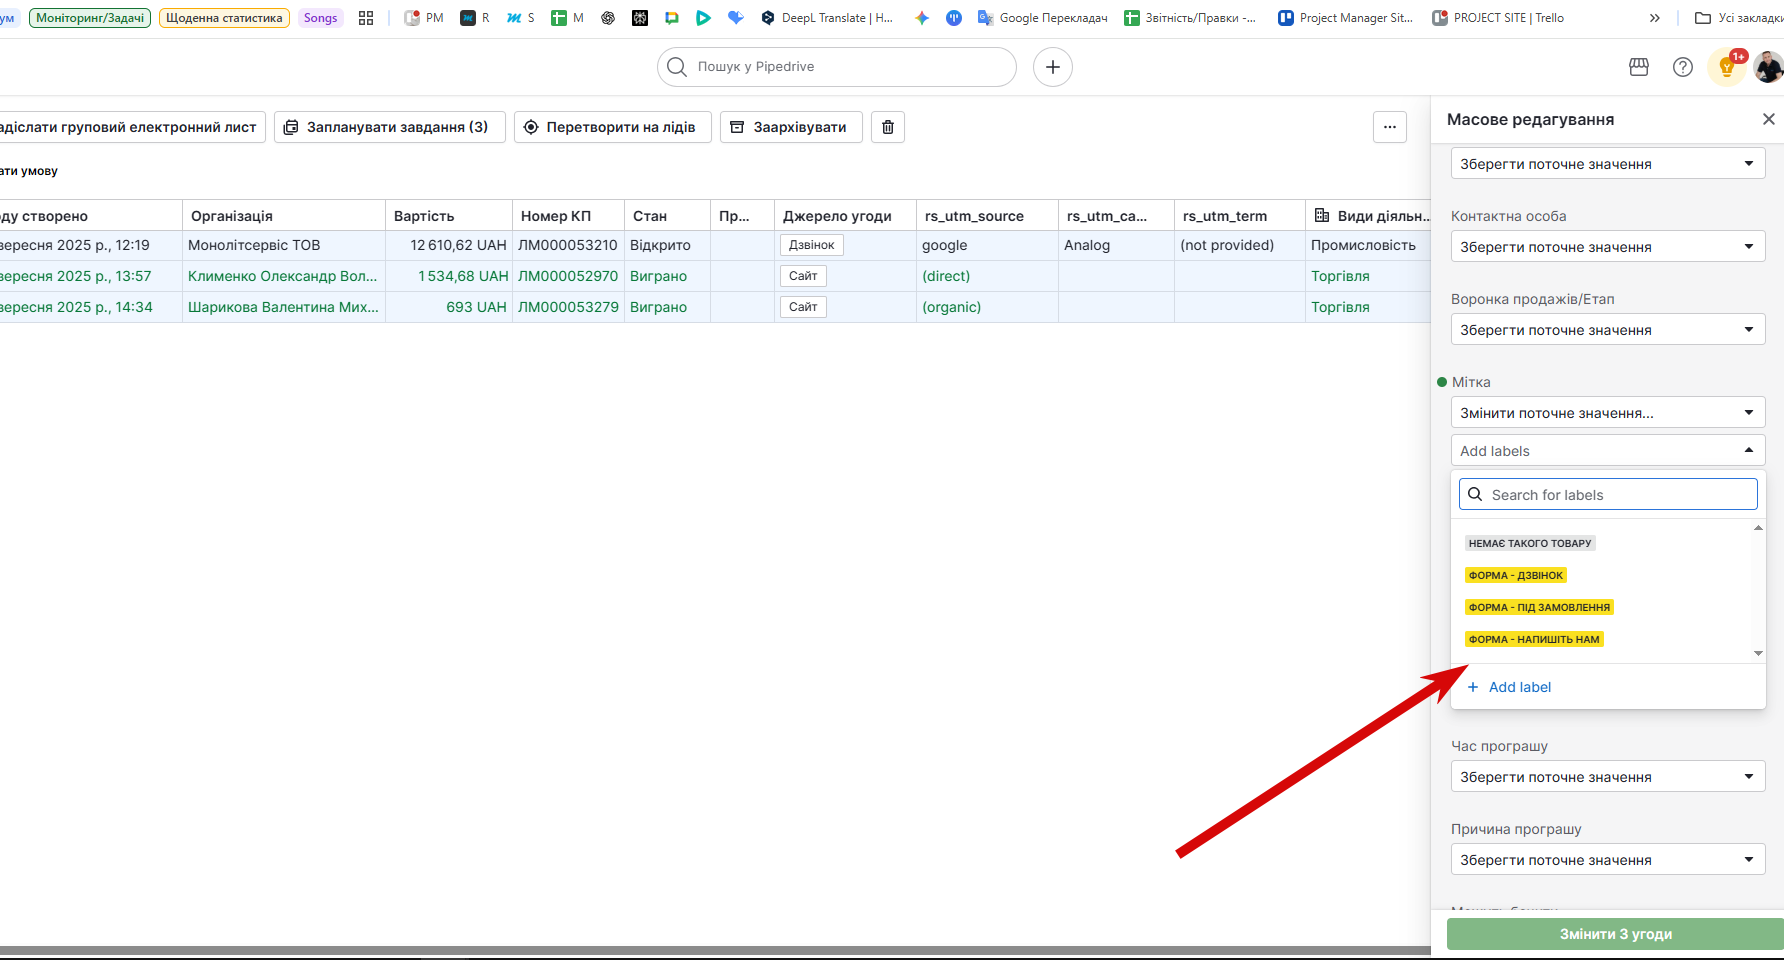Image resolution: width=1784 pixels, height=960 pixels.
Task: Select the ФОРМА - НАПИШІТЬ НАМ label
Action: point(1534,639)
